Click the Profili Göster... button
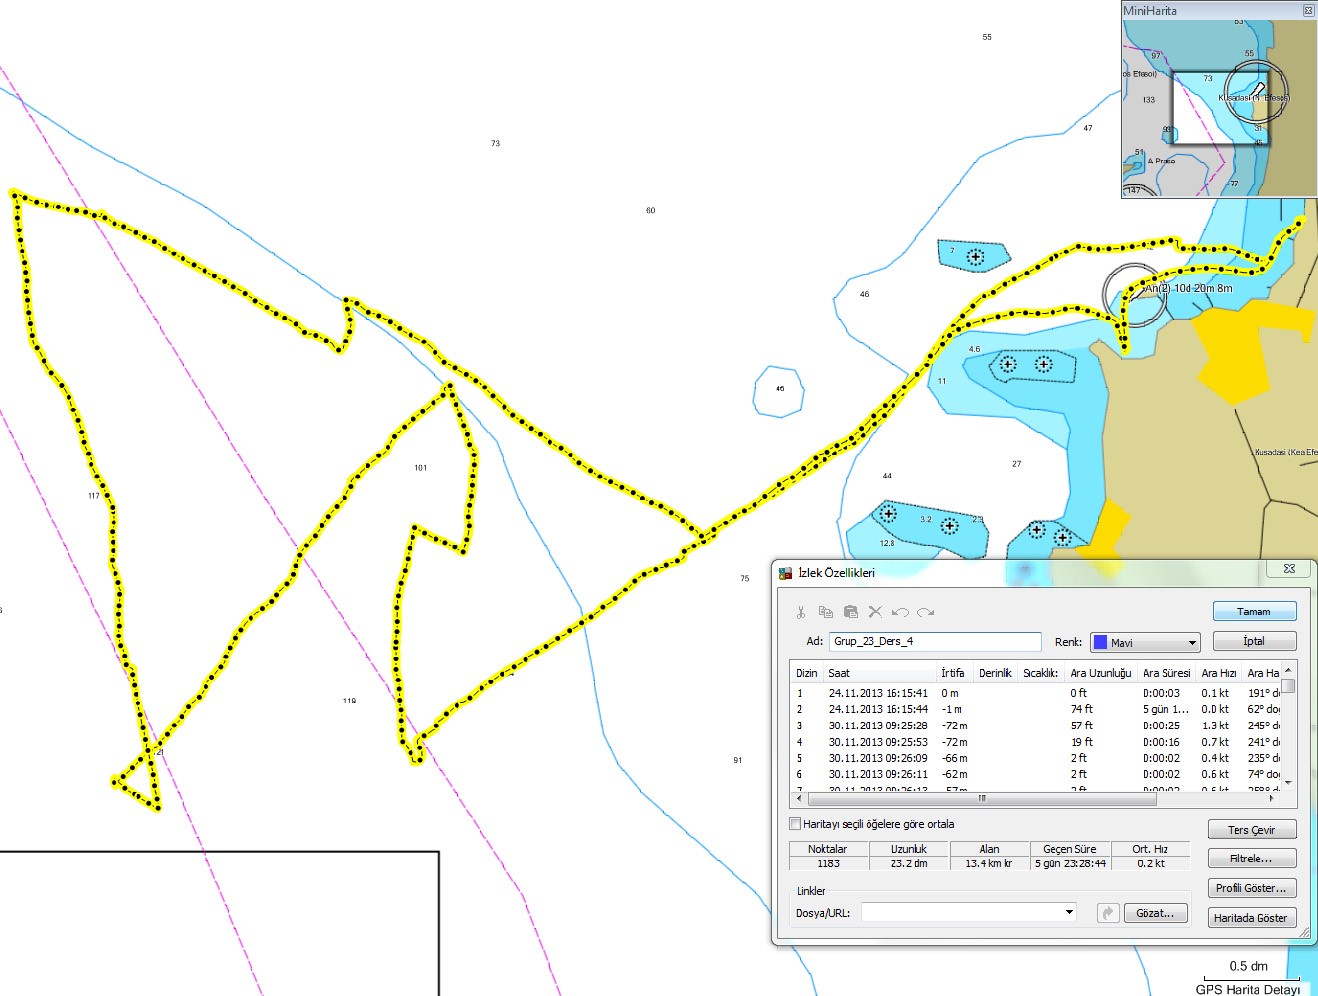This screenshot has width=1318, height=996. coord(1252,888)
